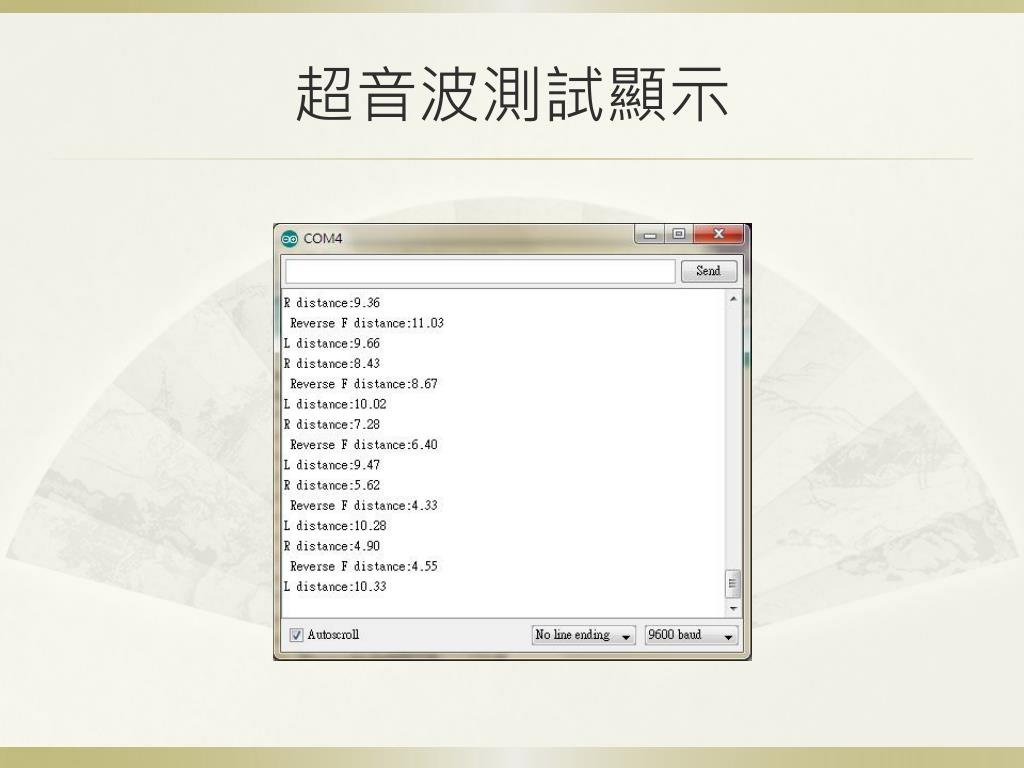Click the slide title 超音波測試顯示

point(512,94)
